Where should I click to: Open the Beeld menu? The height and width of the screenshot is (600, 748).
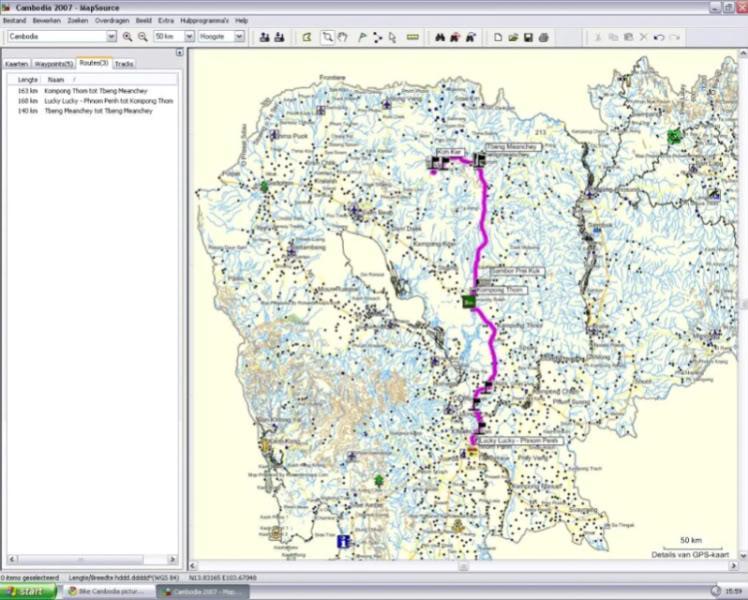tap(144, 21)
